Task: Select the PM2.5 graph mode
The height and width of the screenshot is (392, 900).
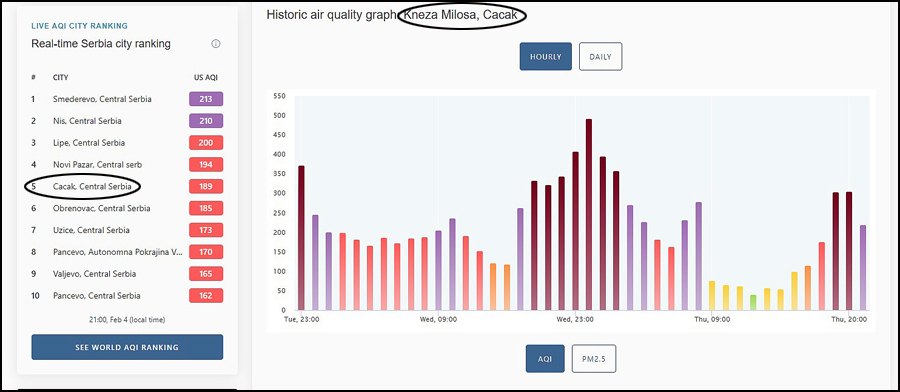Action: [593, 359]
